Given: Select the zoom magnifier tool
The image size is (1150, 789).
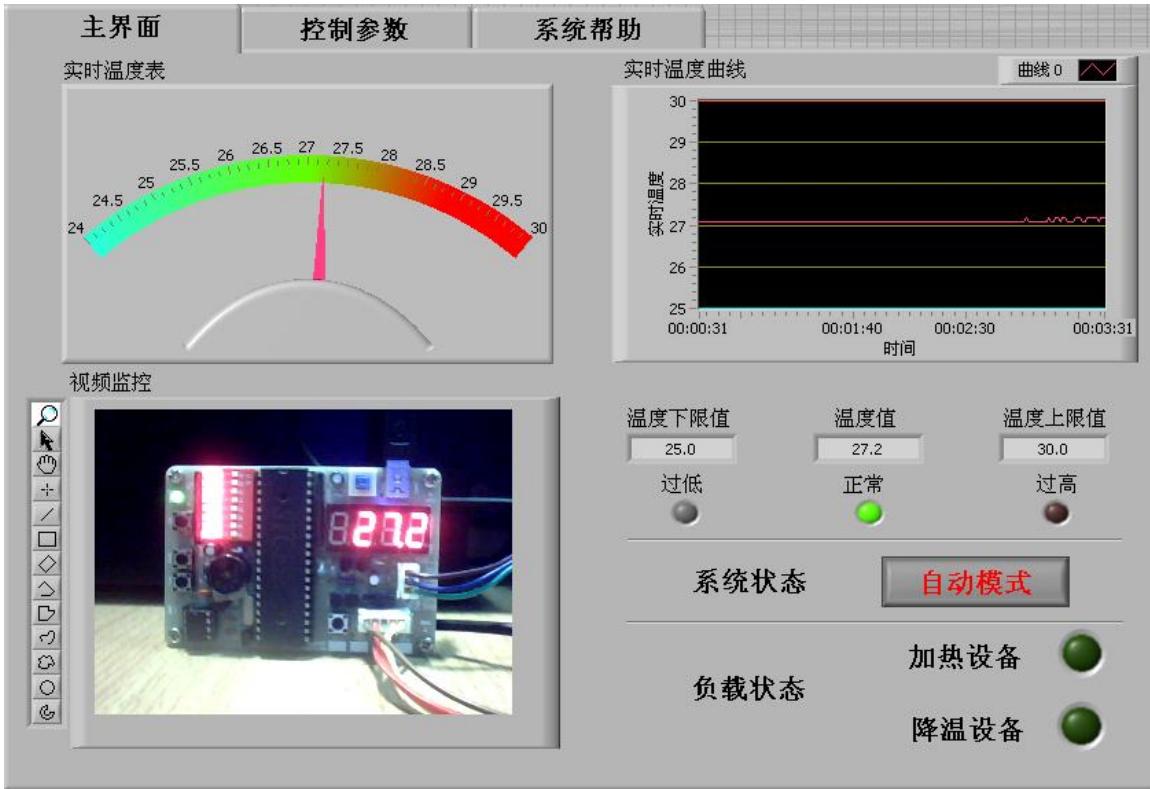Looking at the screenshot, I should coord(47,414).
